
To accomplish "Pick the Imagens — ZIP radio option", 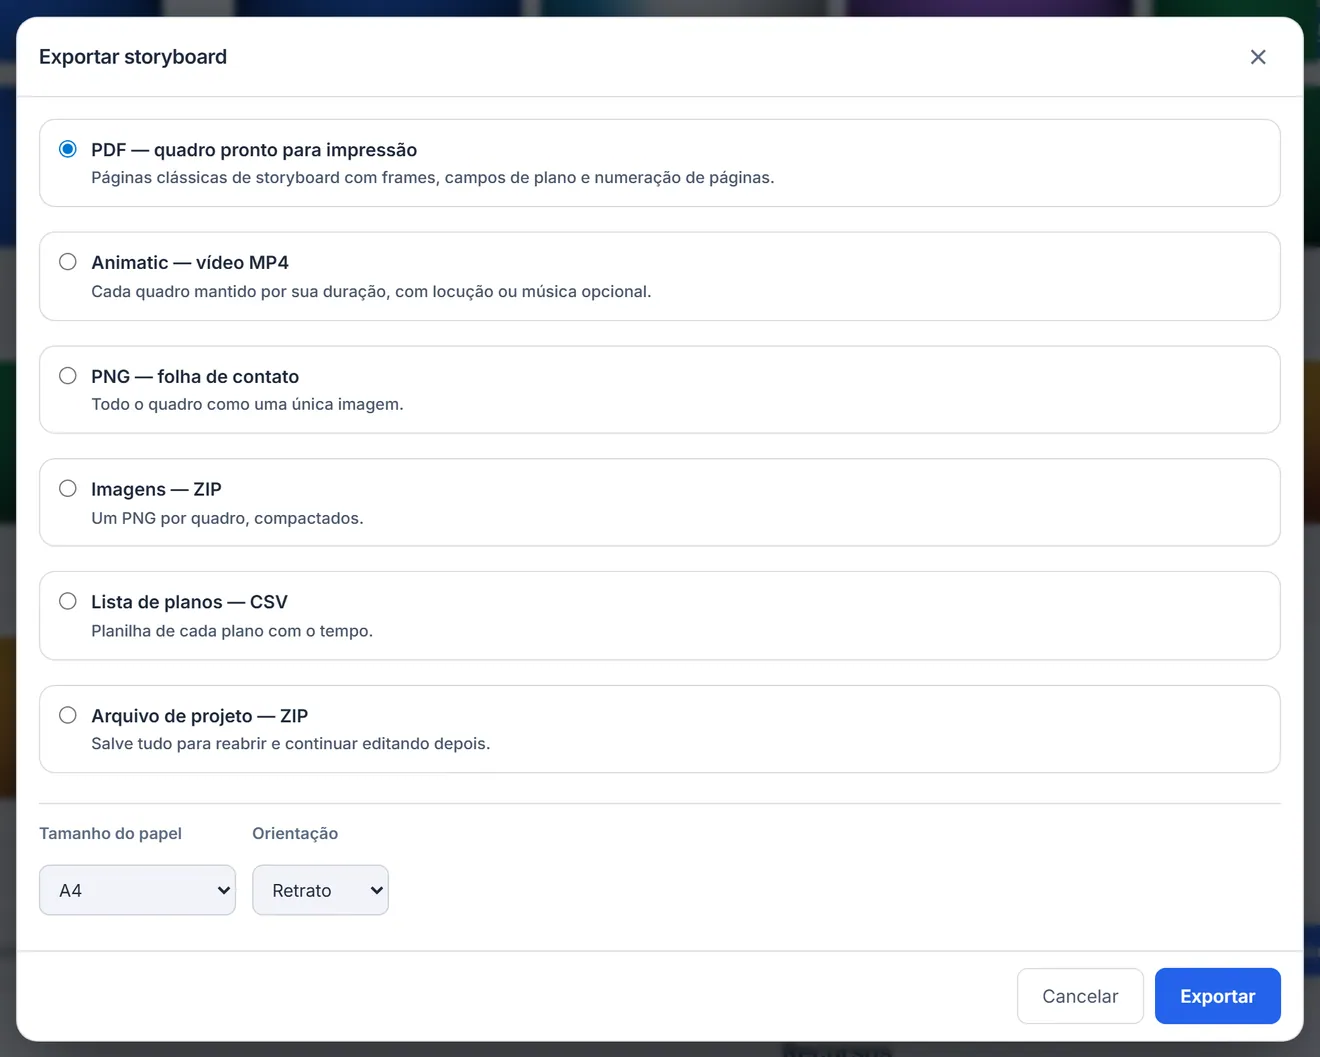I will (68, 489).
